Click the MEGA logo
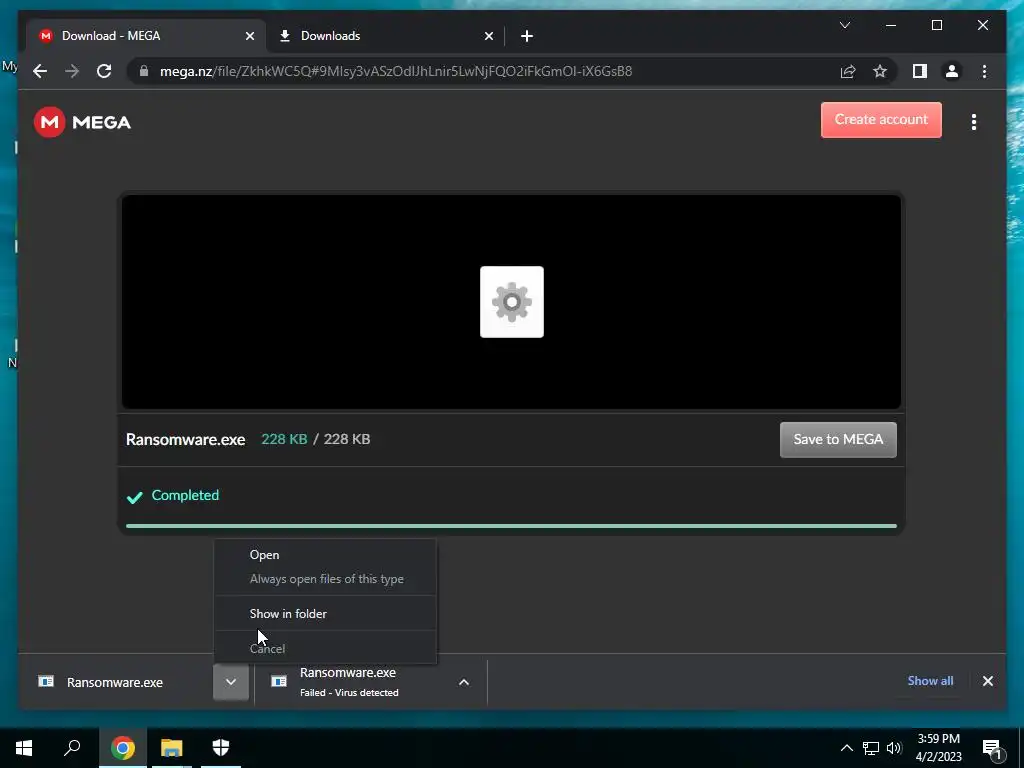The image size is (1024, 768). coord(82,122)
